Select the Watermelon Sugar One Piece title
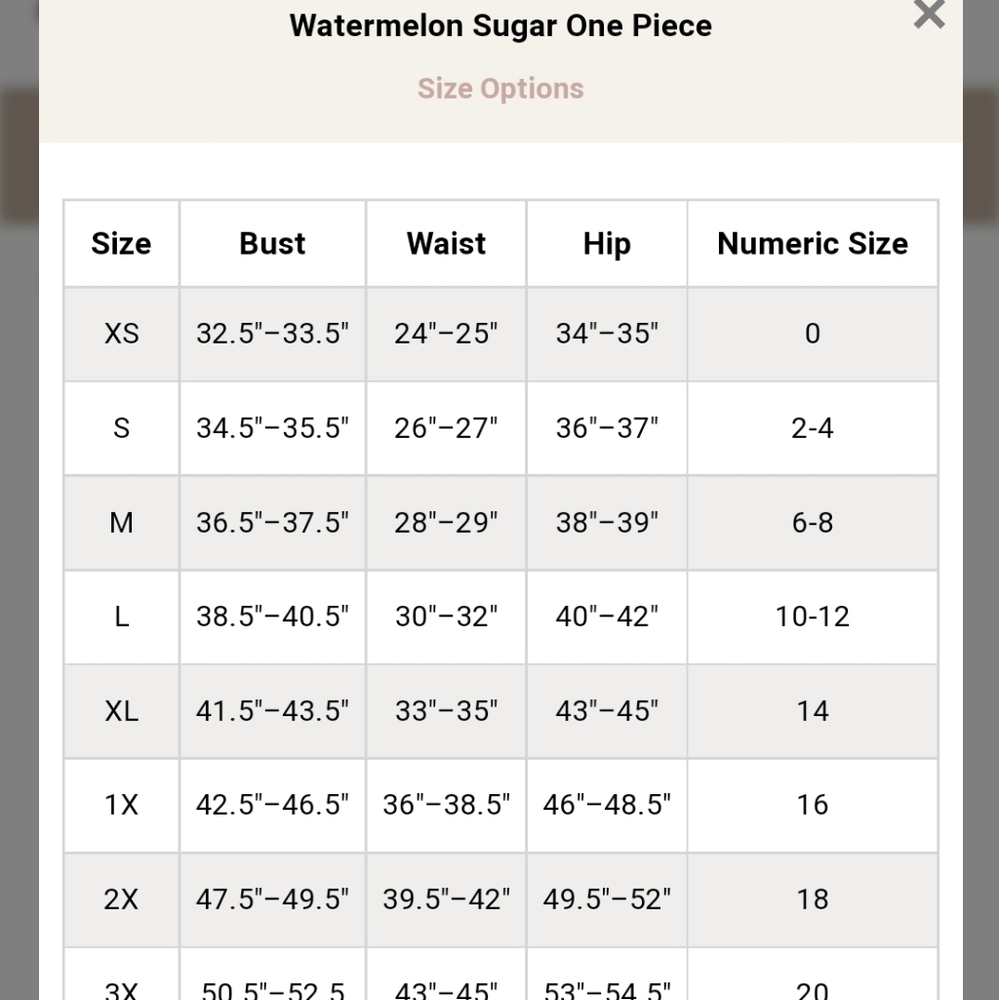Viewport: 999px width, 1000px height. [501, 26]
